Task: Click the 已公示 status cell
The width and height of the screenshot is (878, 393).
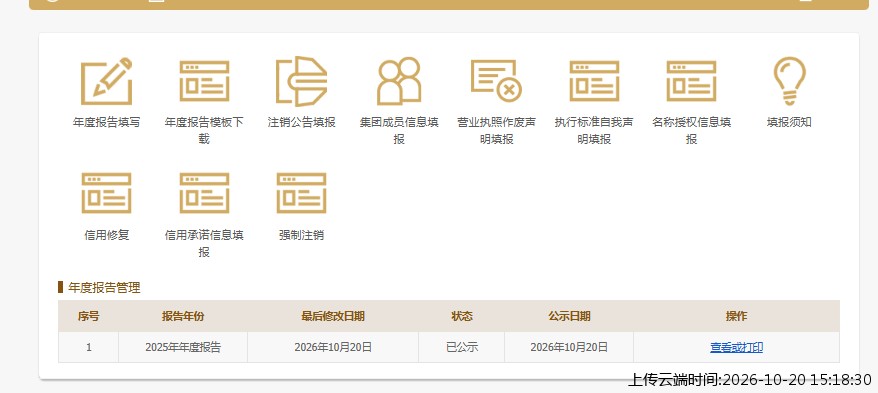Action: click(x=462, y=347)
